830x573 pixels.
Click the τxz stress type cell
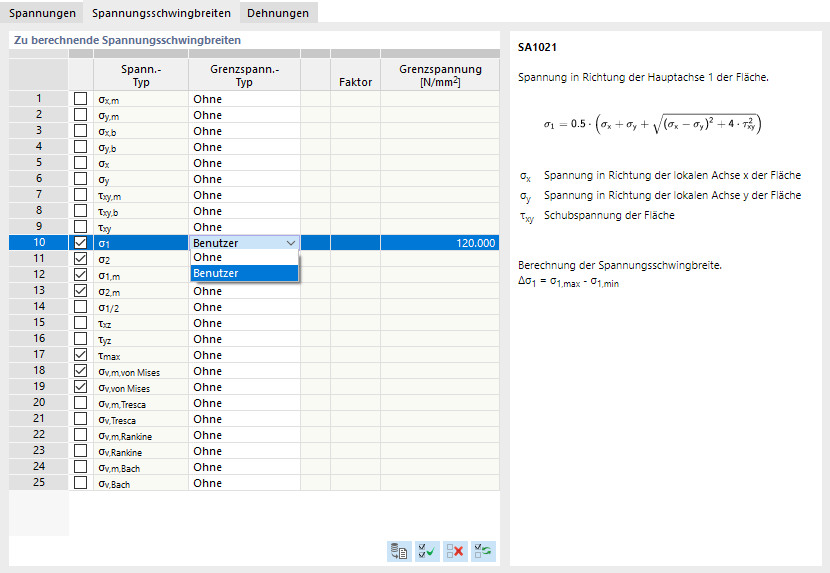[141, 324]
